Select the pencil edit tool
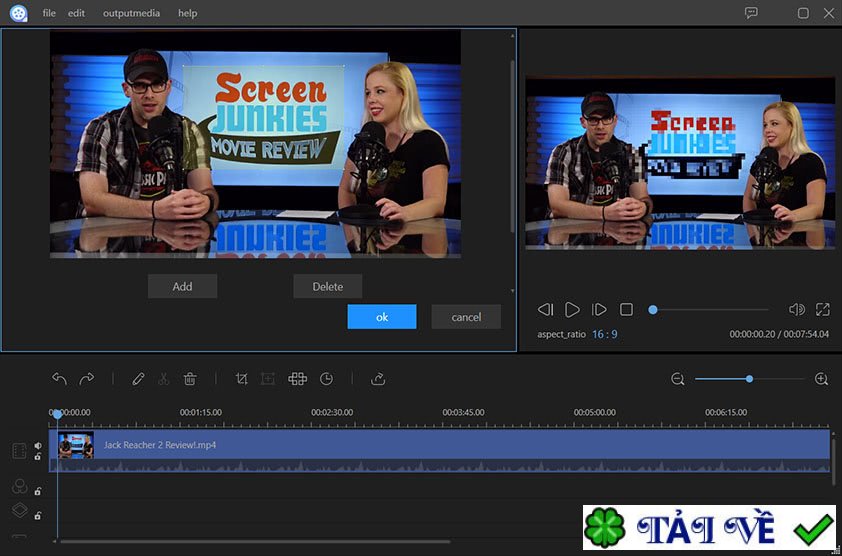The height and width of the screenshot is (556, 842). point(138,379)
